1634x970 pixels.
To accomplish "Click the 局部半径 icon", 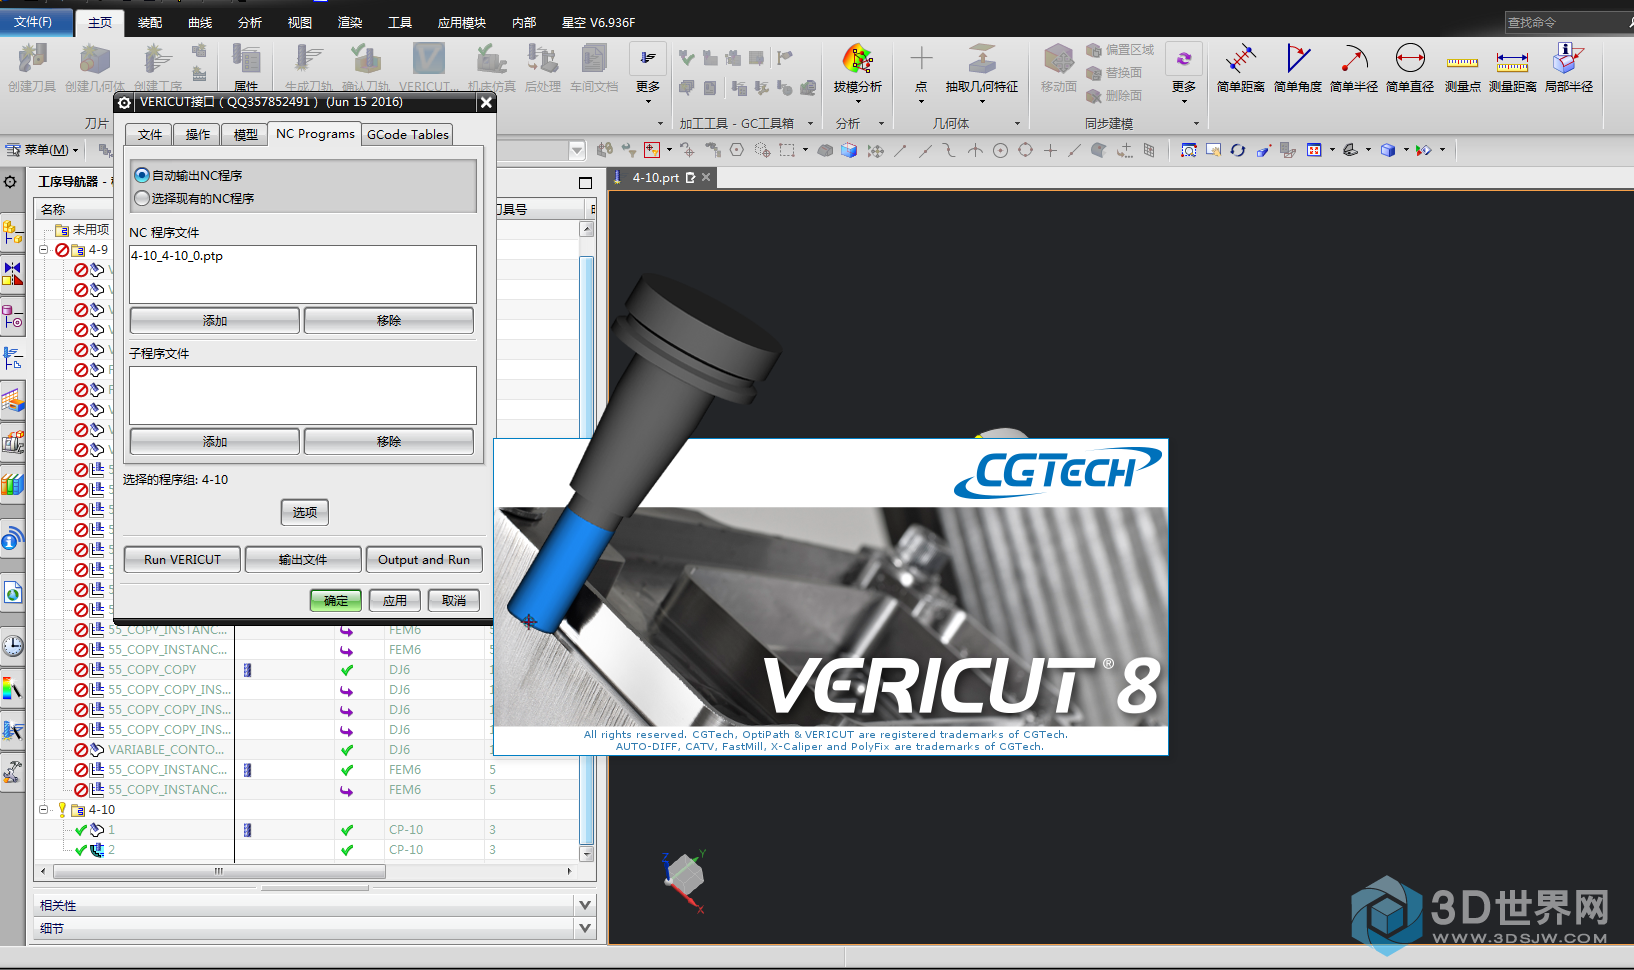I will [1568, 67].
